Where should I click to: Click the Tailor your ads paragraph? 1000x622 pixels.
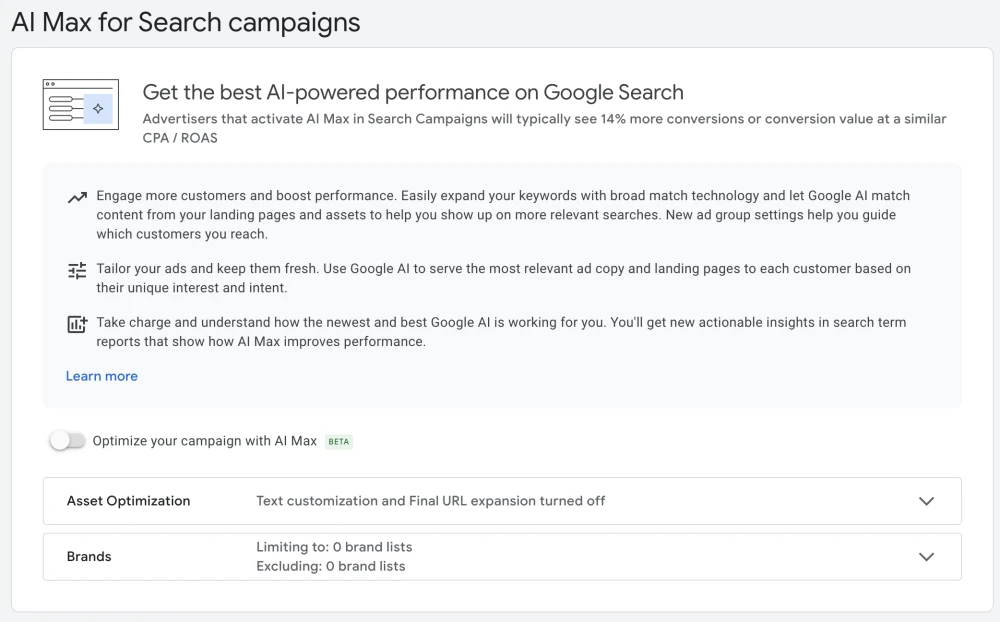click(503, 278)
